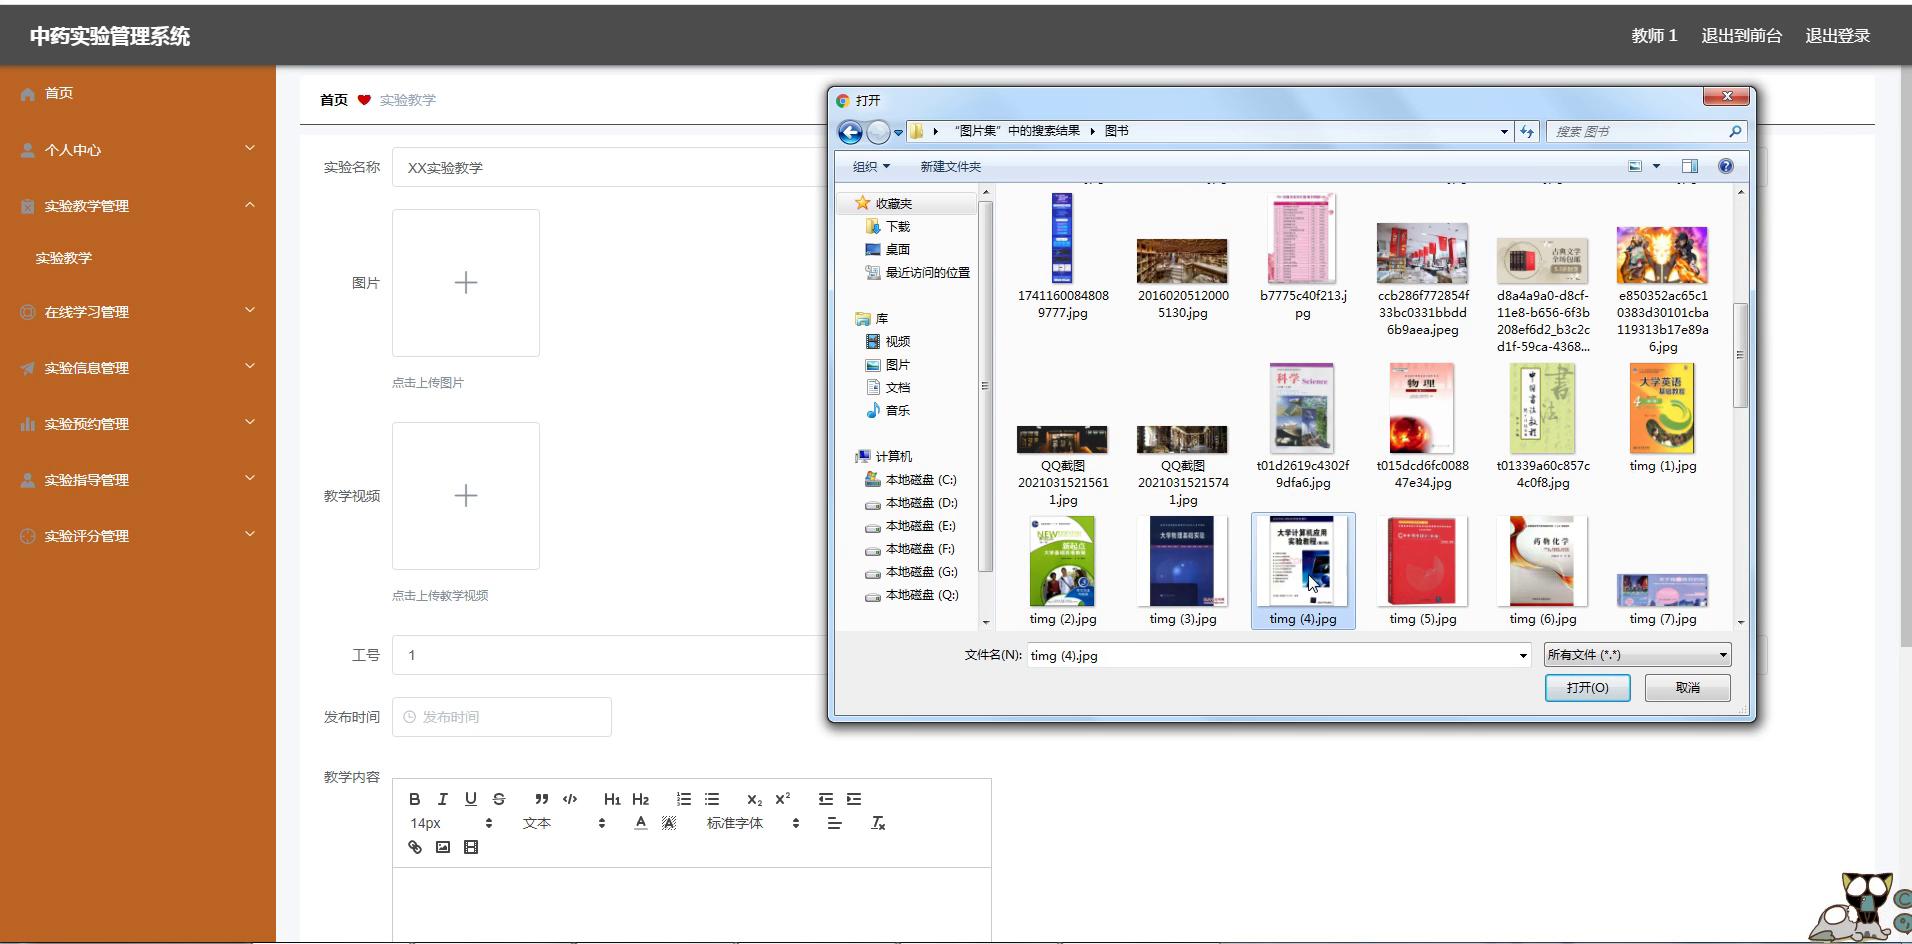The width and height of the screenshot is (1912, 944).
Task: Select 实验教学 in the sidebar submenu
Action: point(64,258)
